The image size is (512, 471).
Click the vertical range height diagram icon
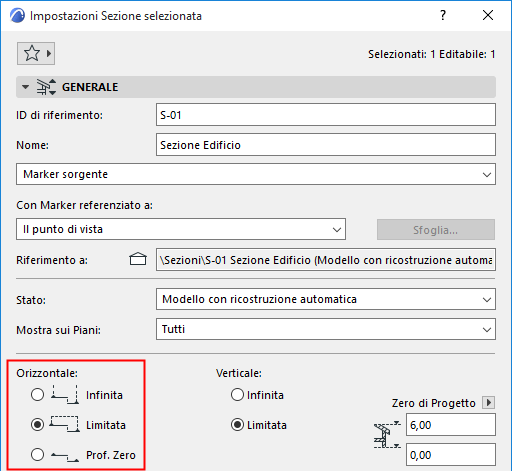[x=387, y=435]
